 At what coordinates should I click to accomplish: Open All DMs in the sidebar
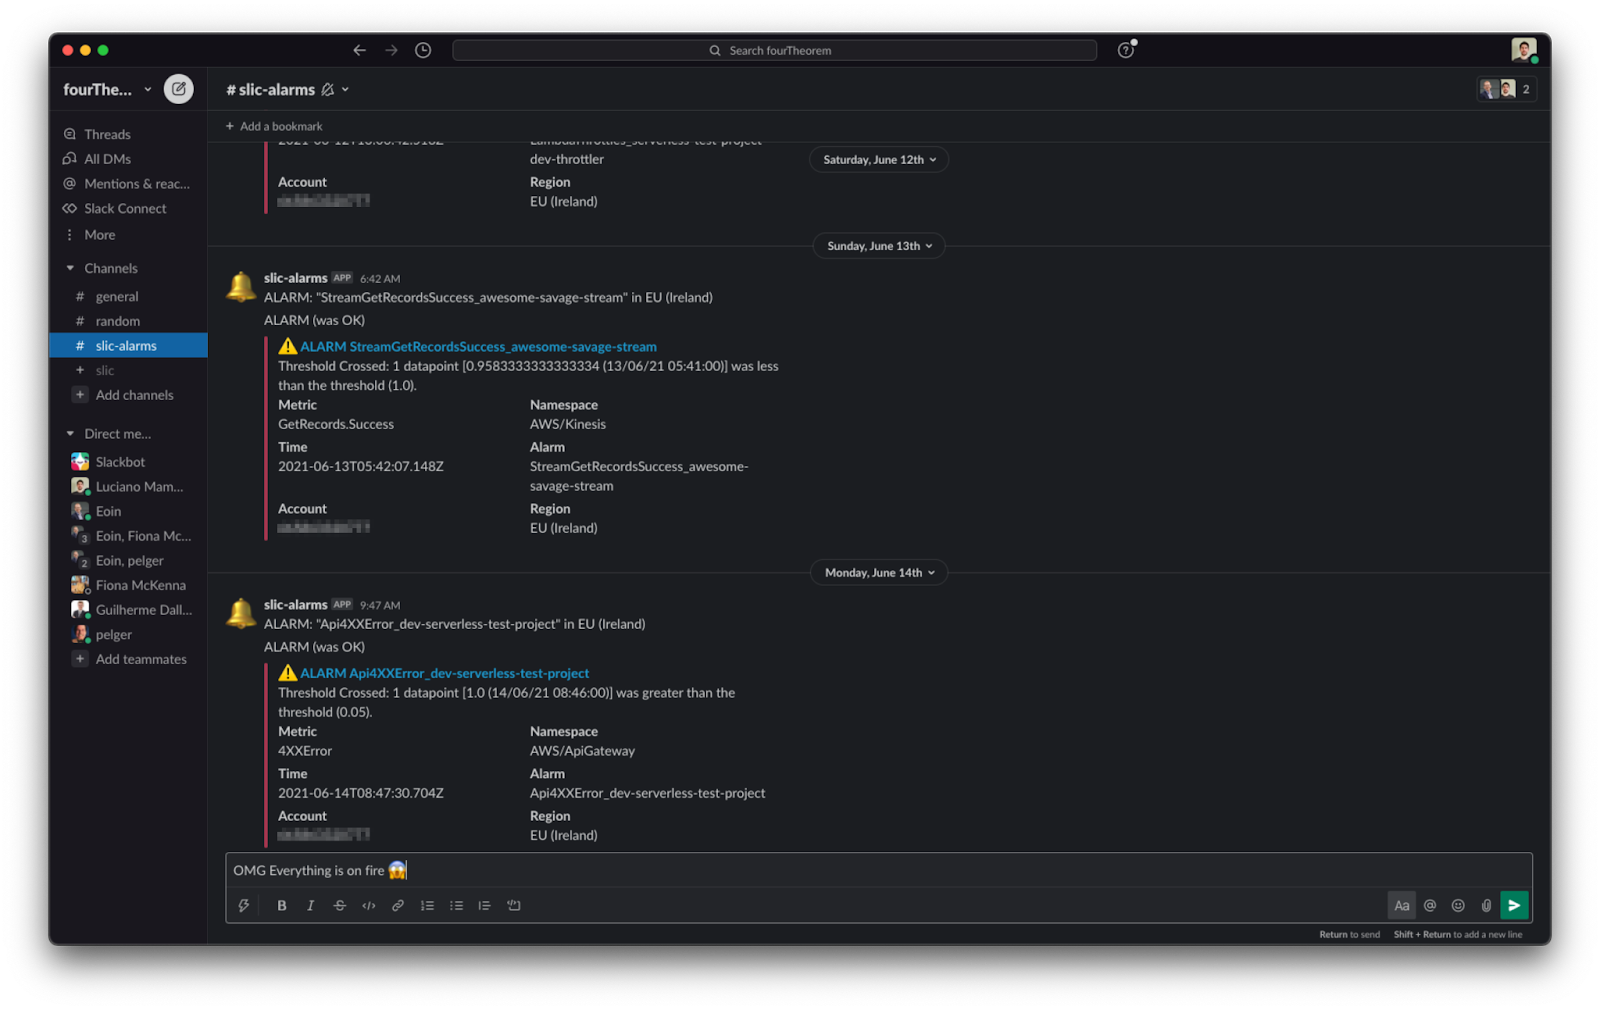[x=107, y=159]
